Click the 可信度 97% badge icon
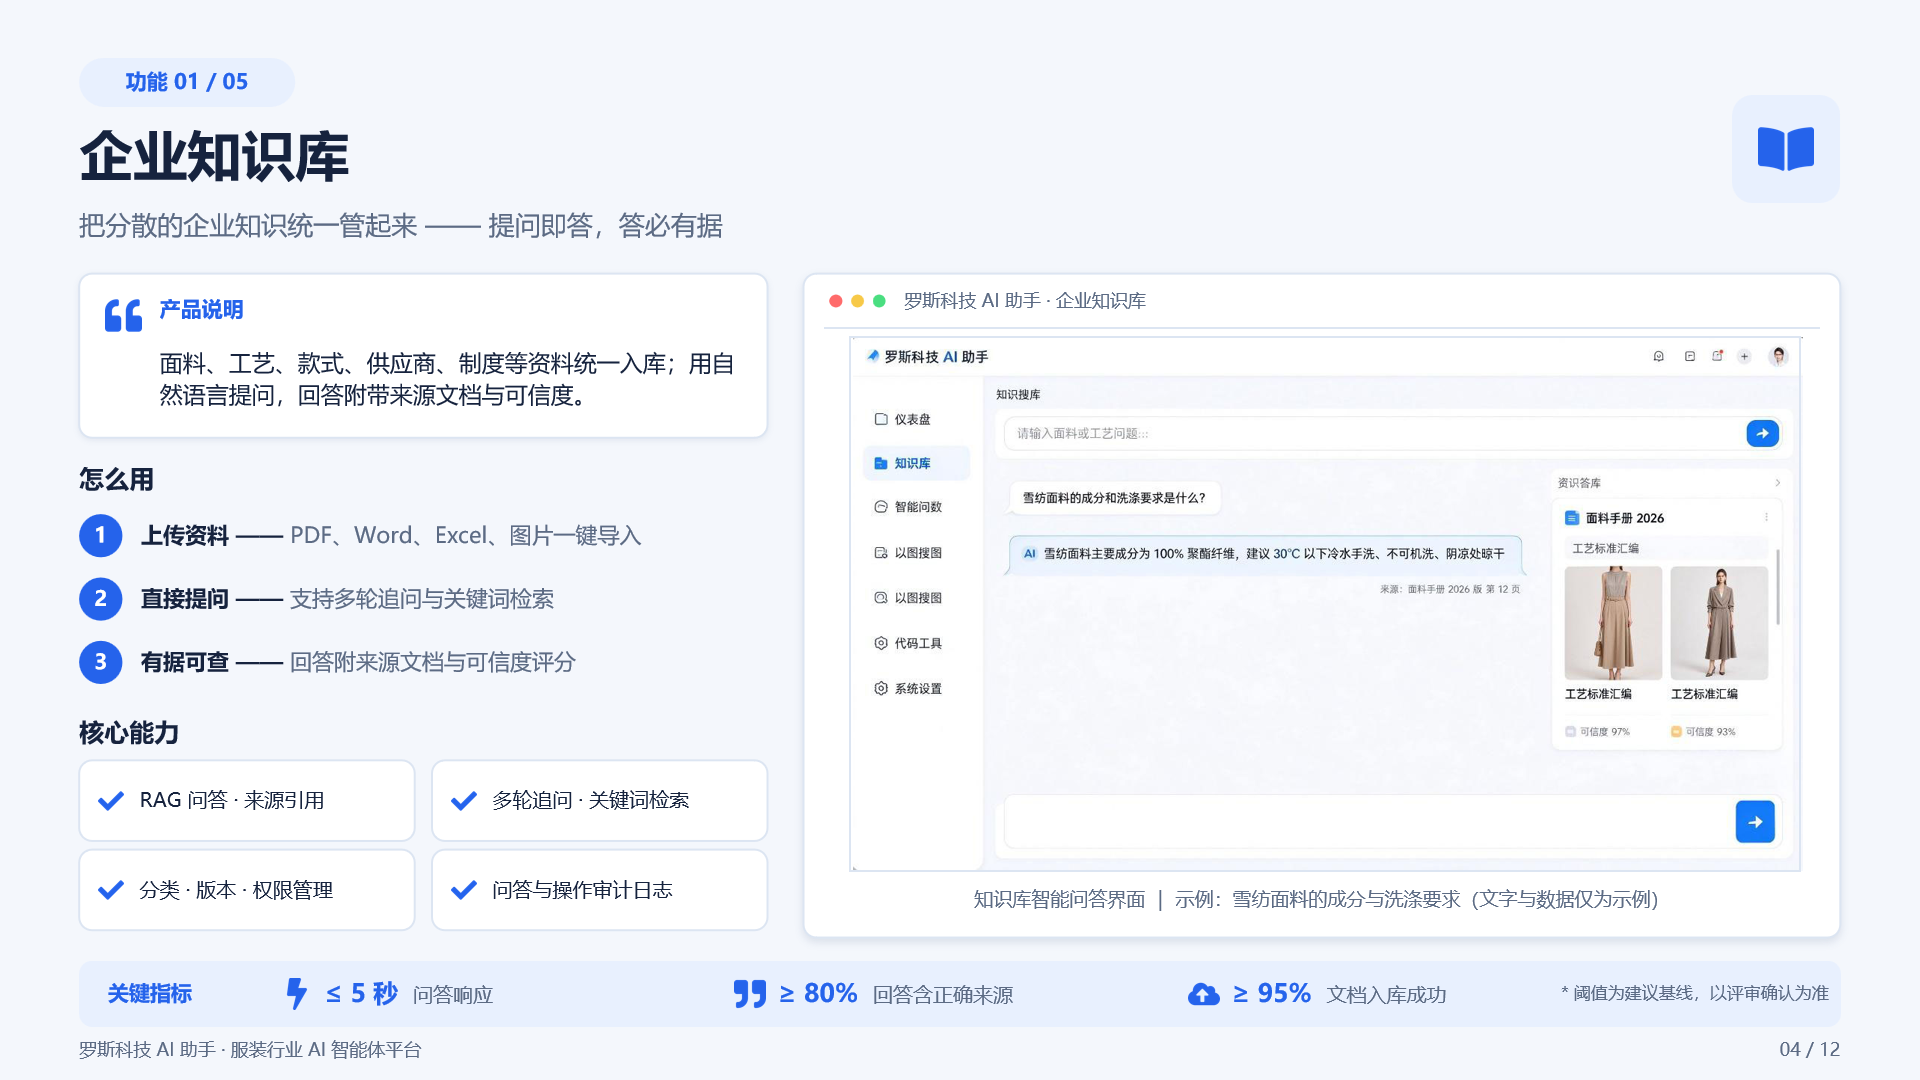This screenshot has width=1920, height=1080. [x=1570, y=731]
